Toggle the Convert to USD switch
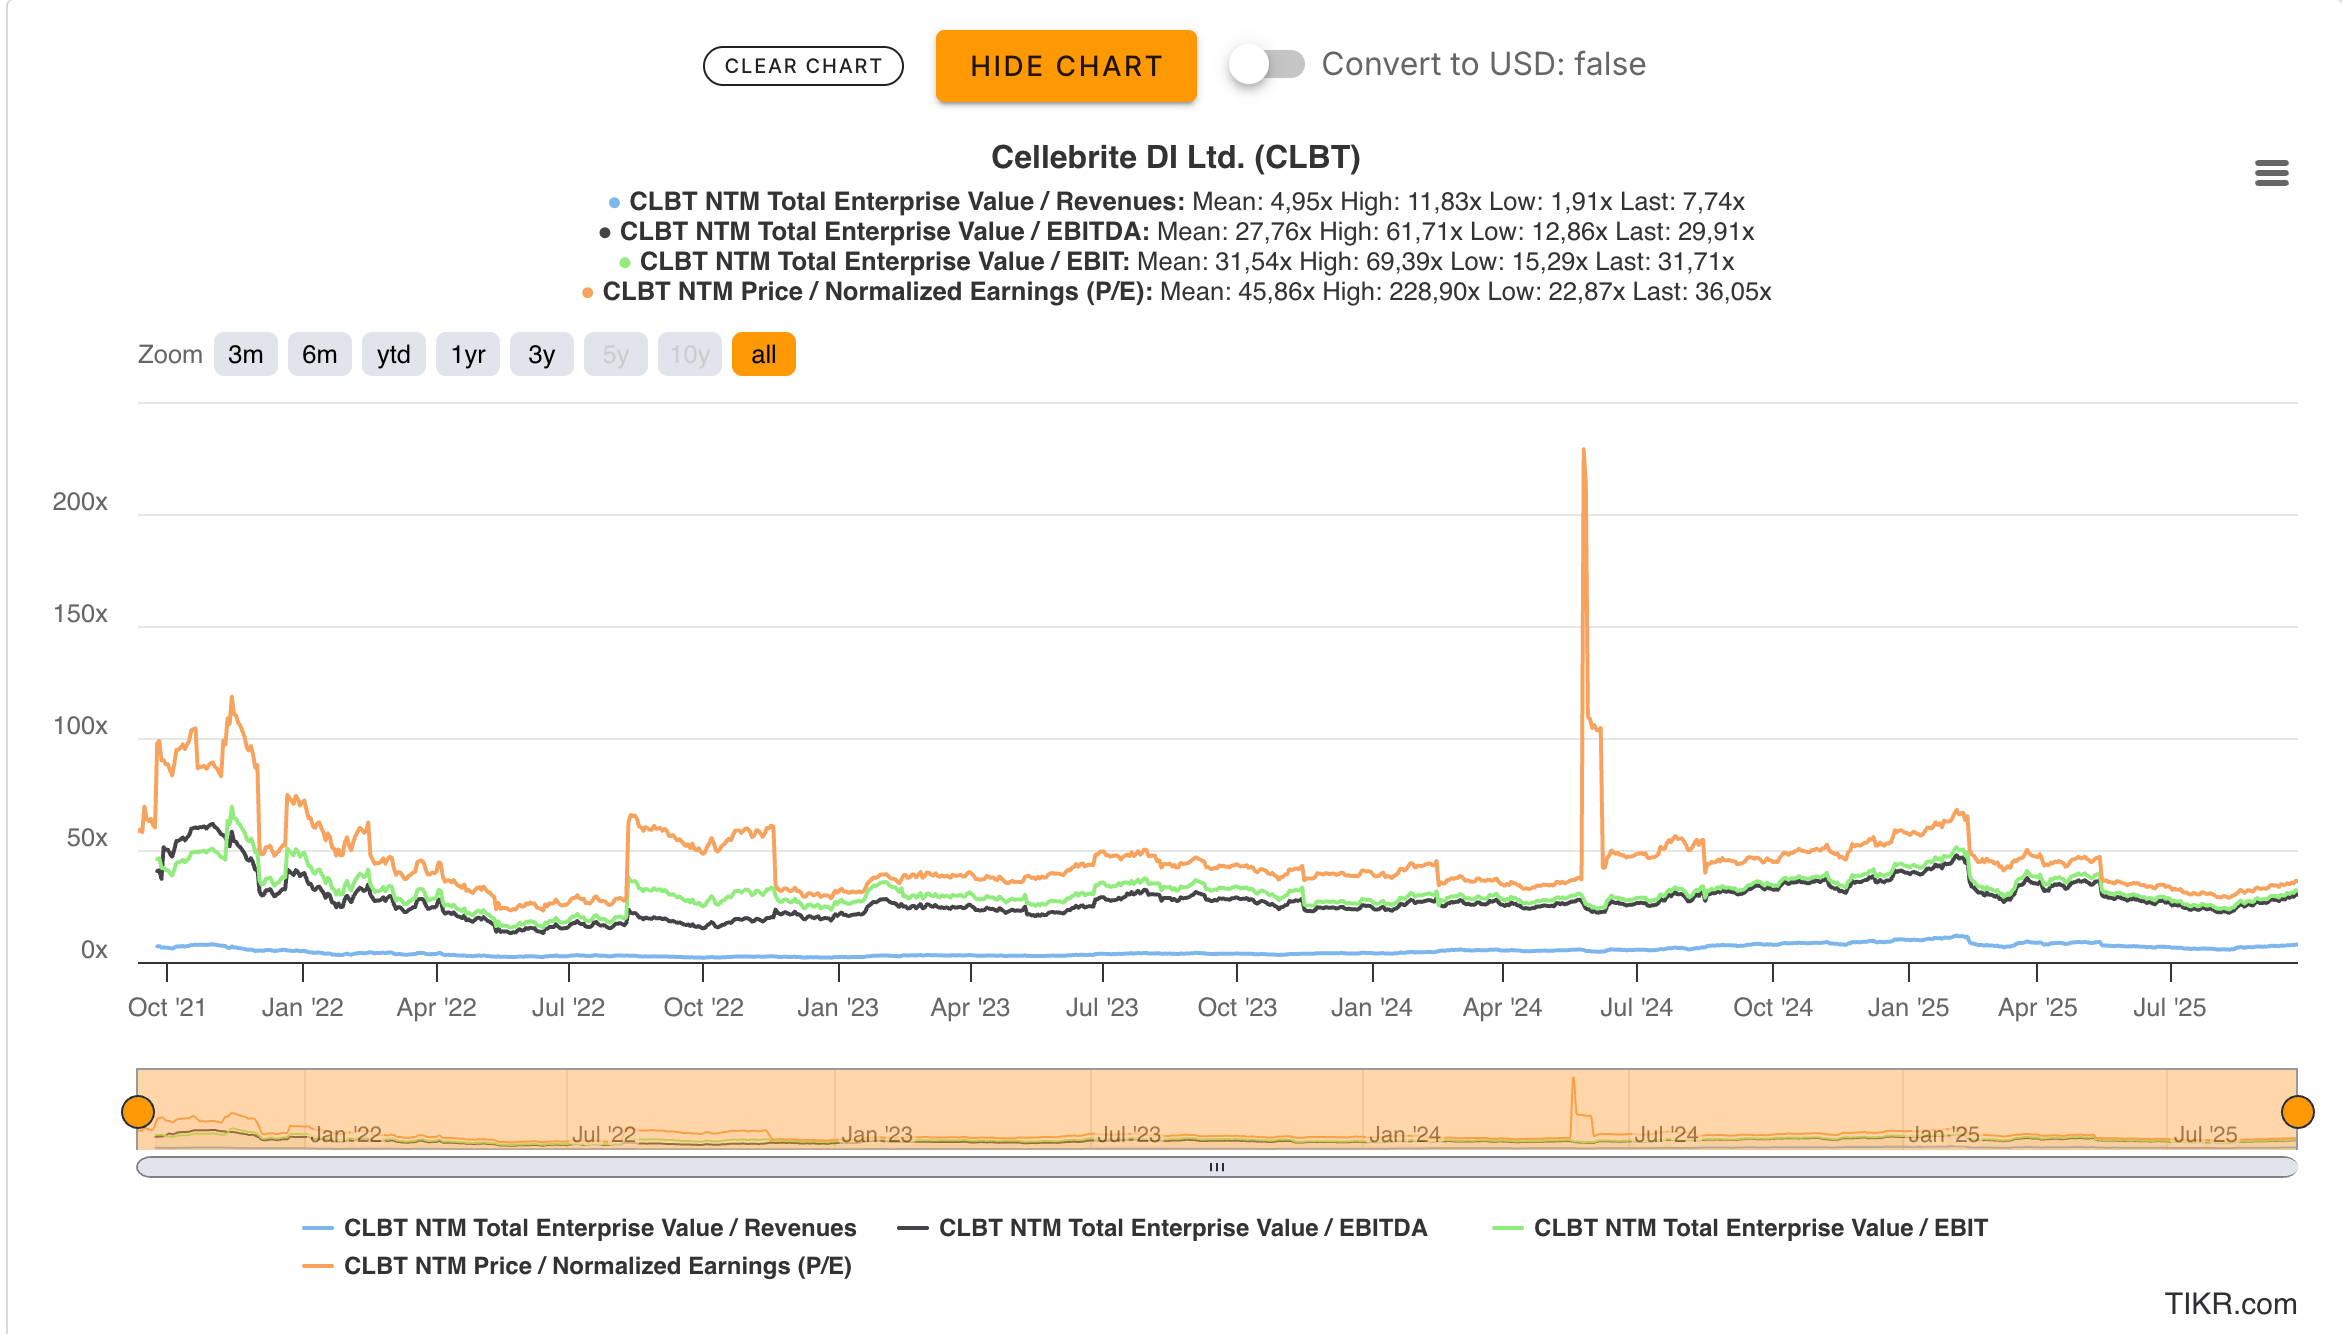 1266,65
